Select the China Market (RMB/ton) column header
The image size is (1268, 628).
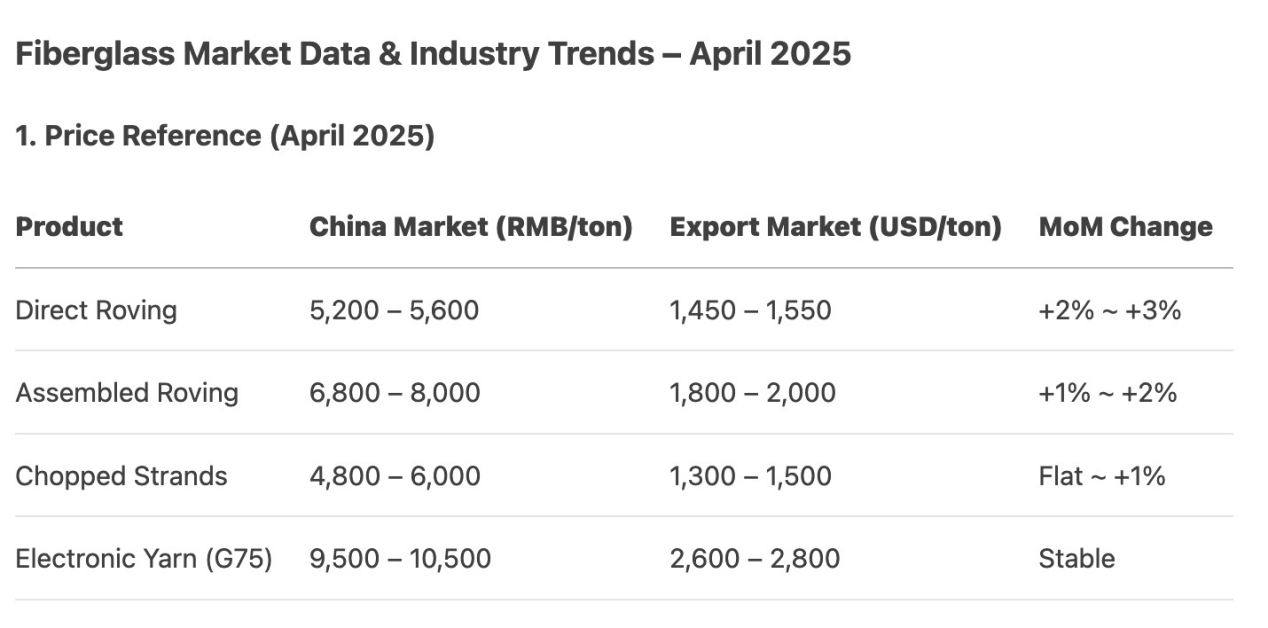(471, 227)
